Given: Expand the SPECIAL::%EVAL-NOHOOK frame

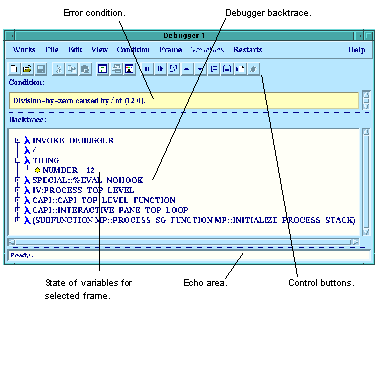Looking at the screenshot, I should [17, 180].
